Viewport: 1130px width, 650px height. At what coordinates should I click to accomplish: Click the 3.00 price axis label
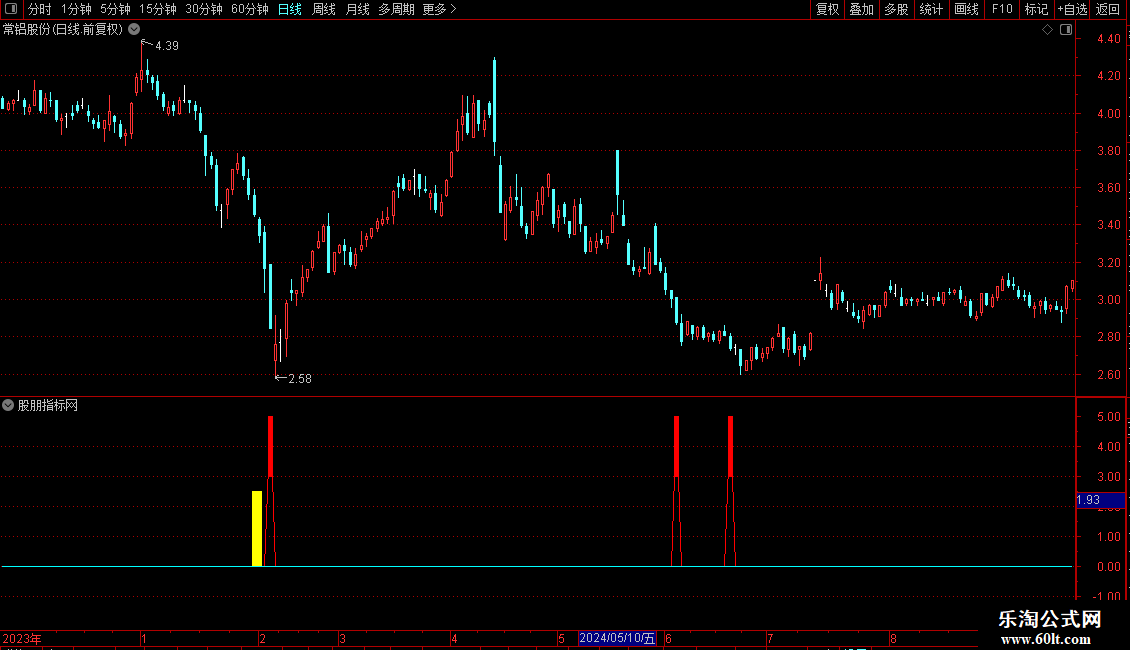click(1108, 300)
